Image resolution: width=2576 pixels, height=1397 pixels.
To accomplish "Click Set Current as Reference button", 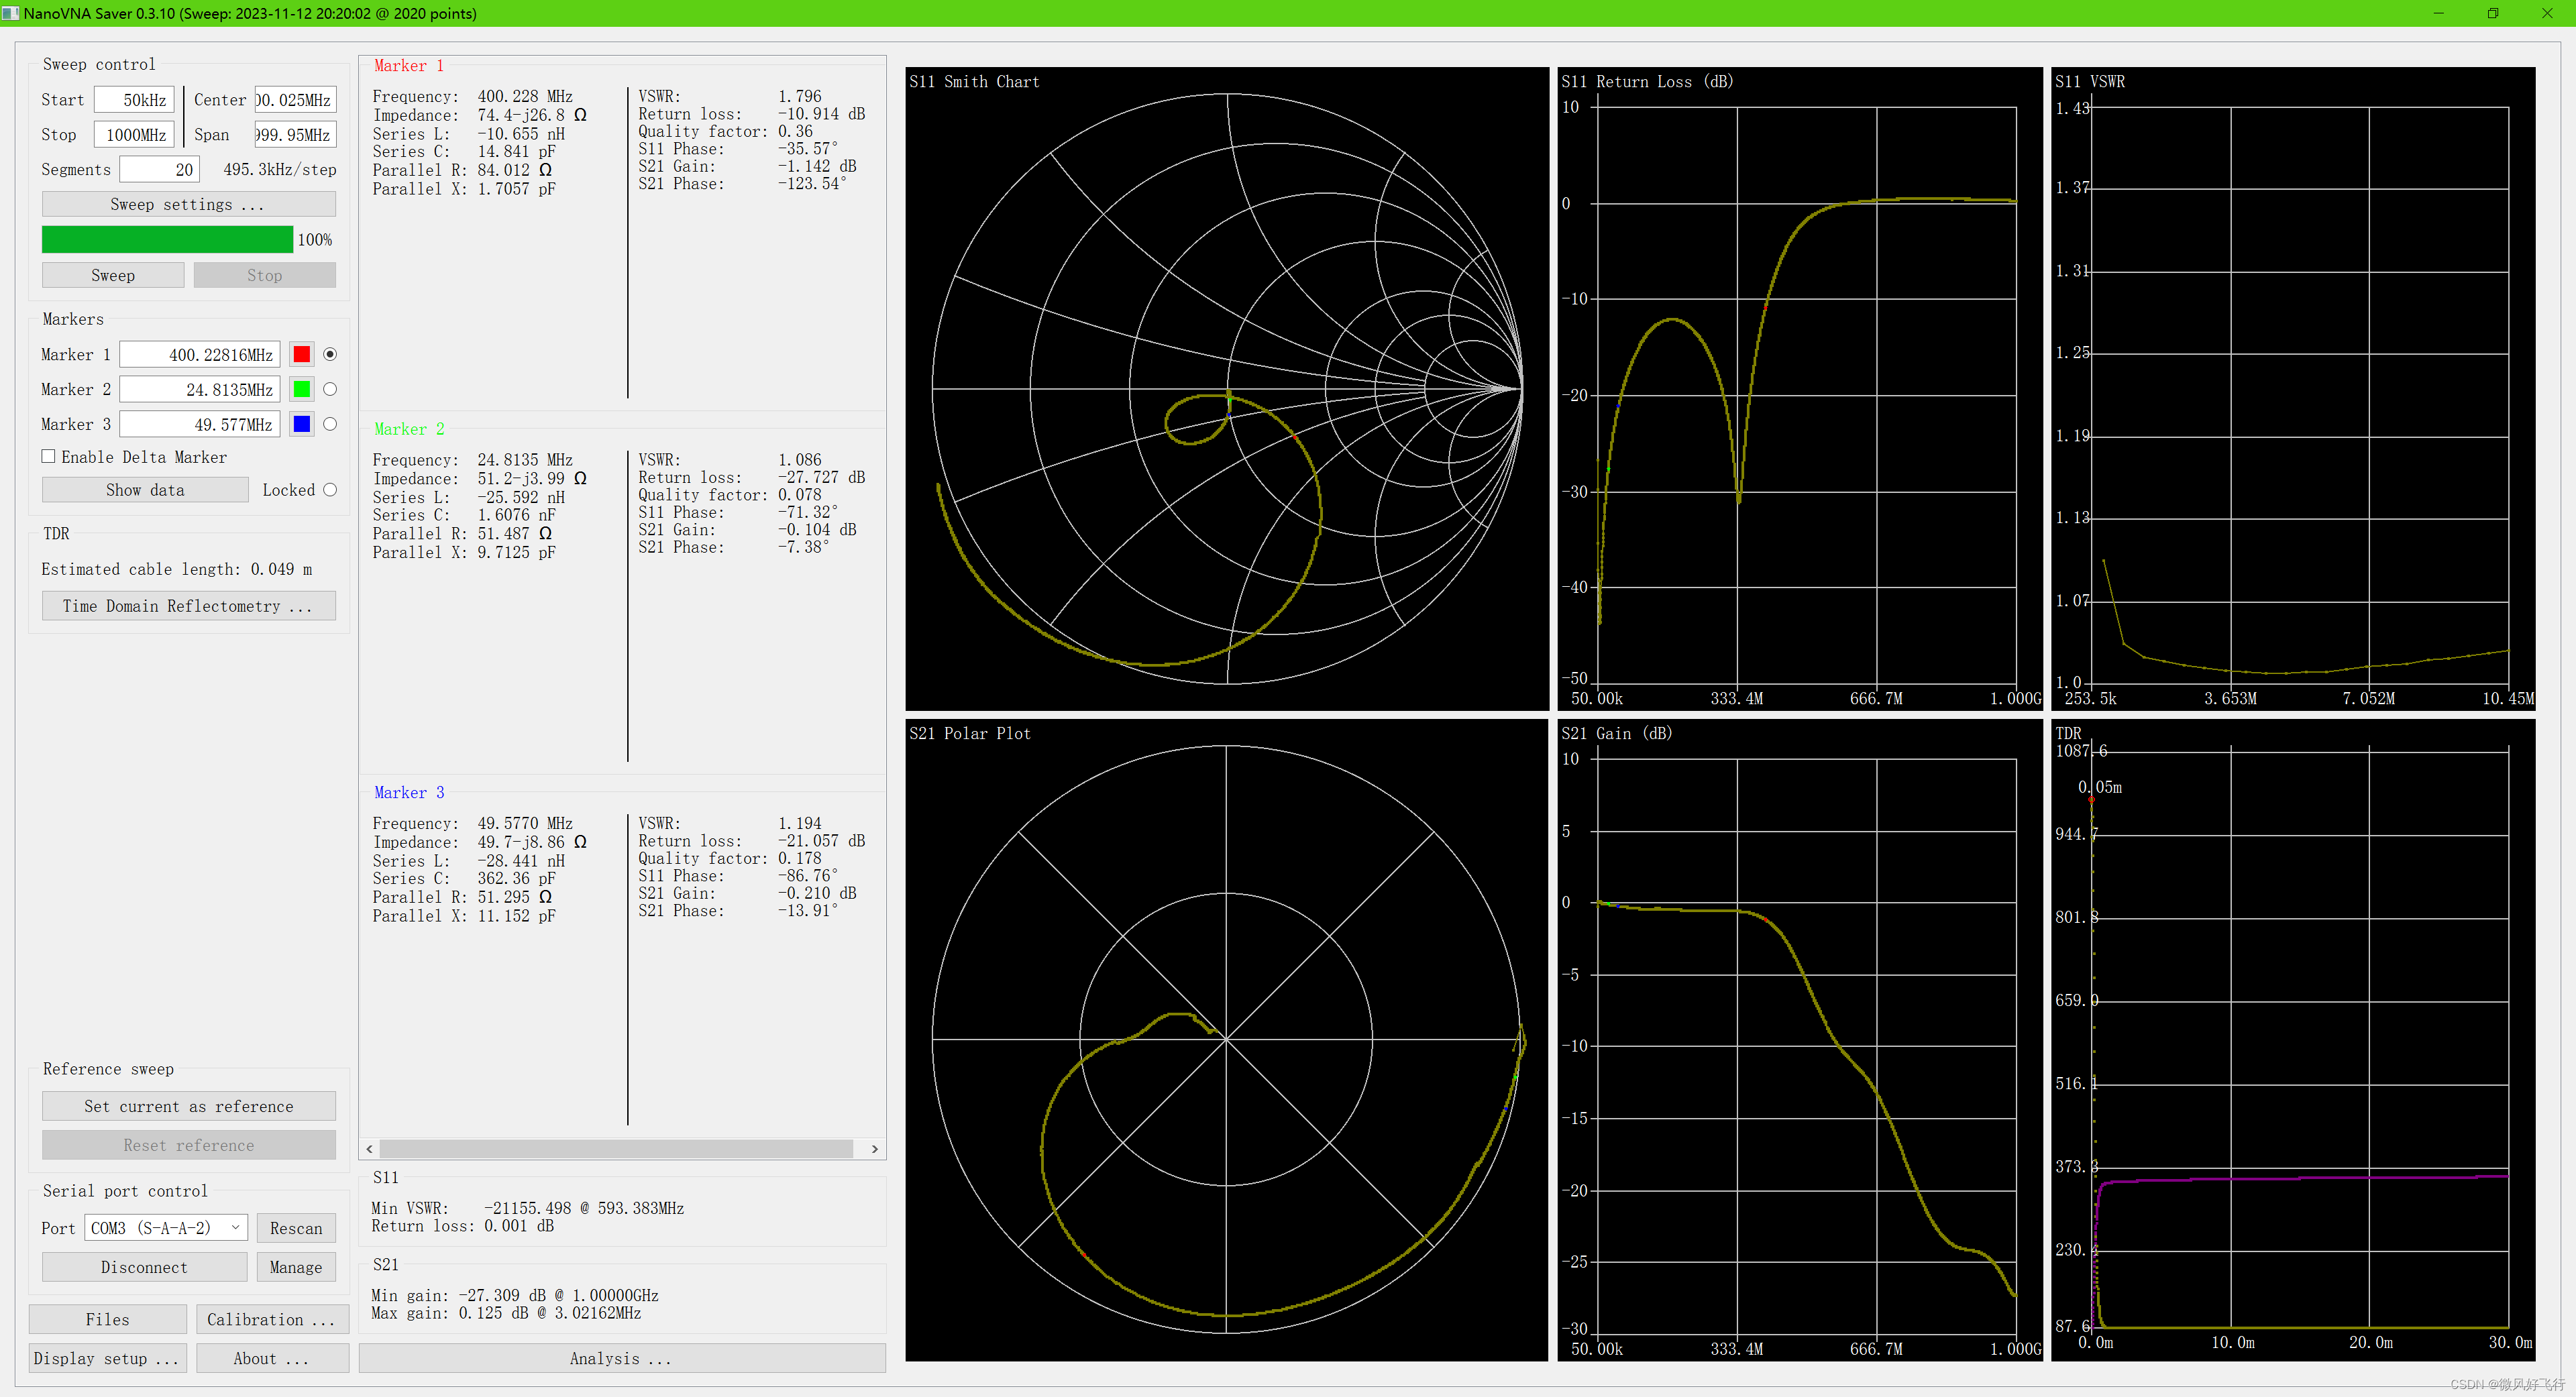I will [x=188, y=1105].
